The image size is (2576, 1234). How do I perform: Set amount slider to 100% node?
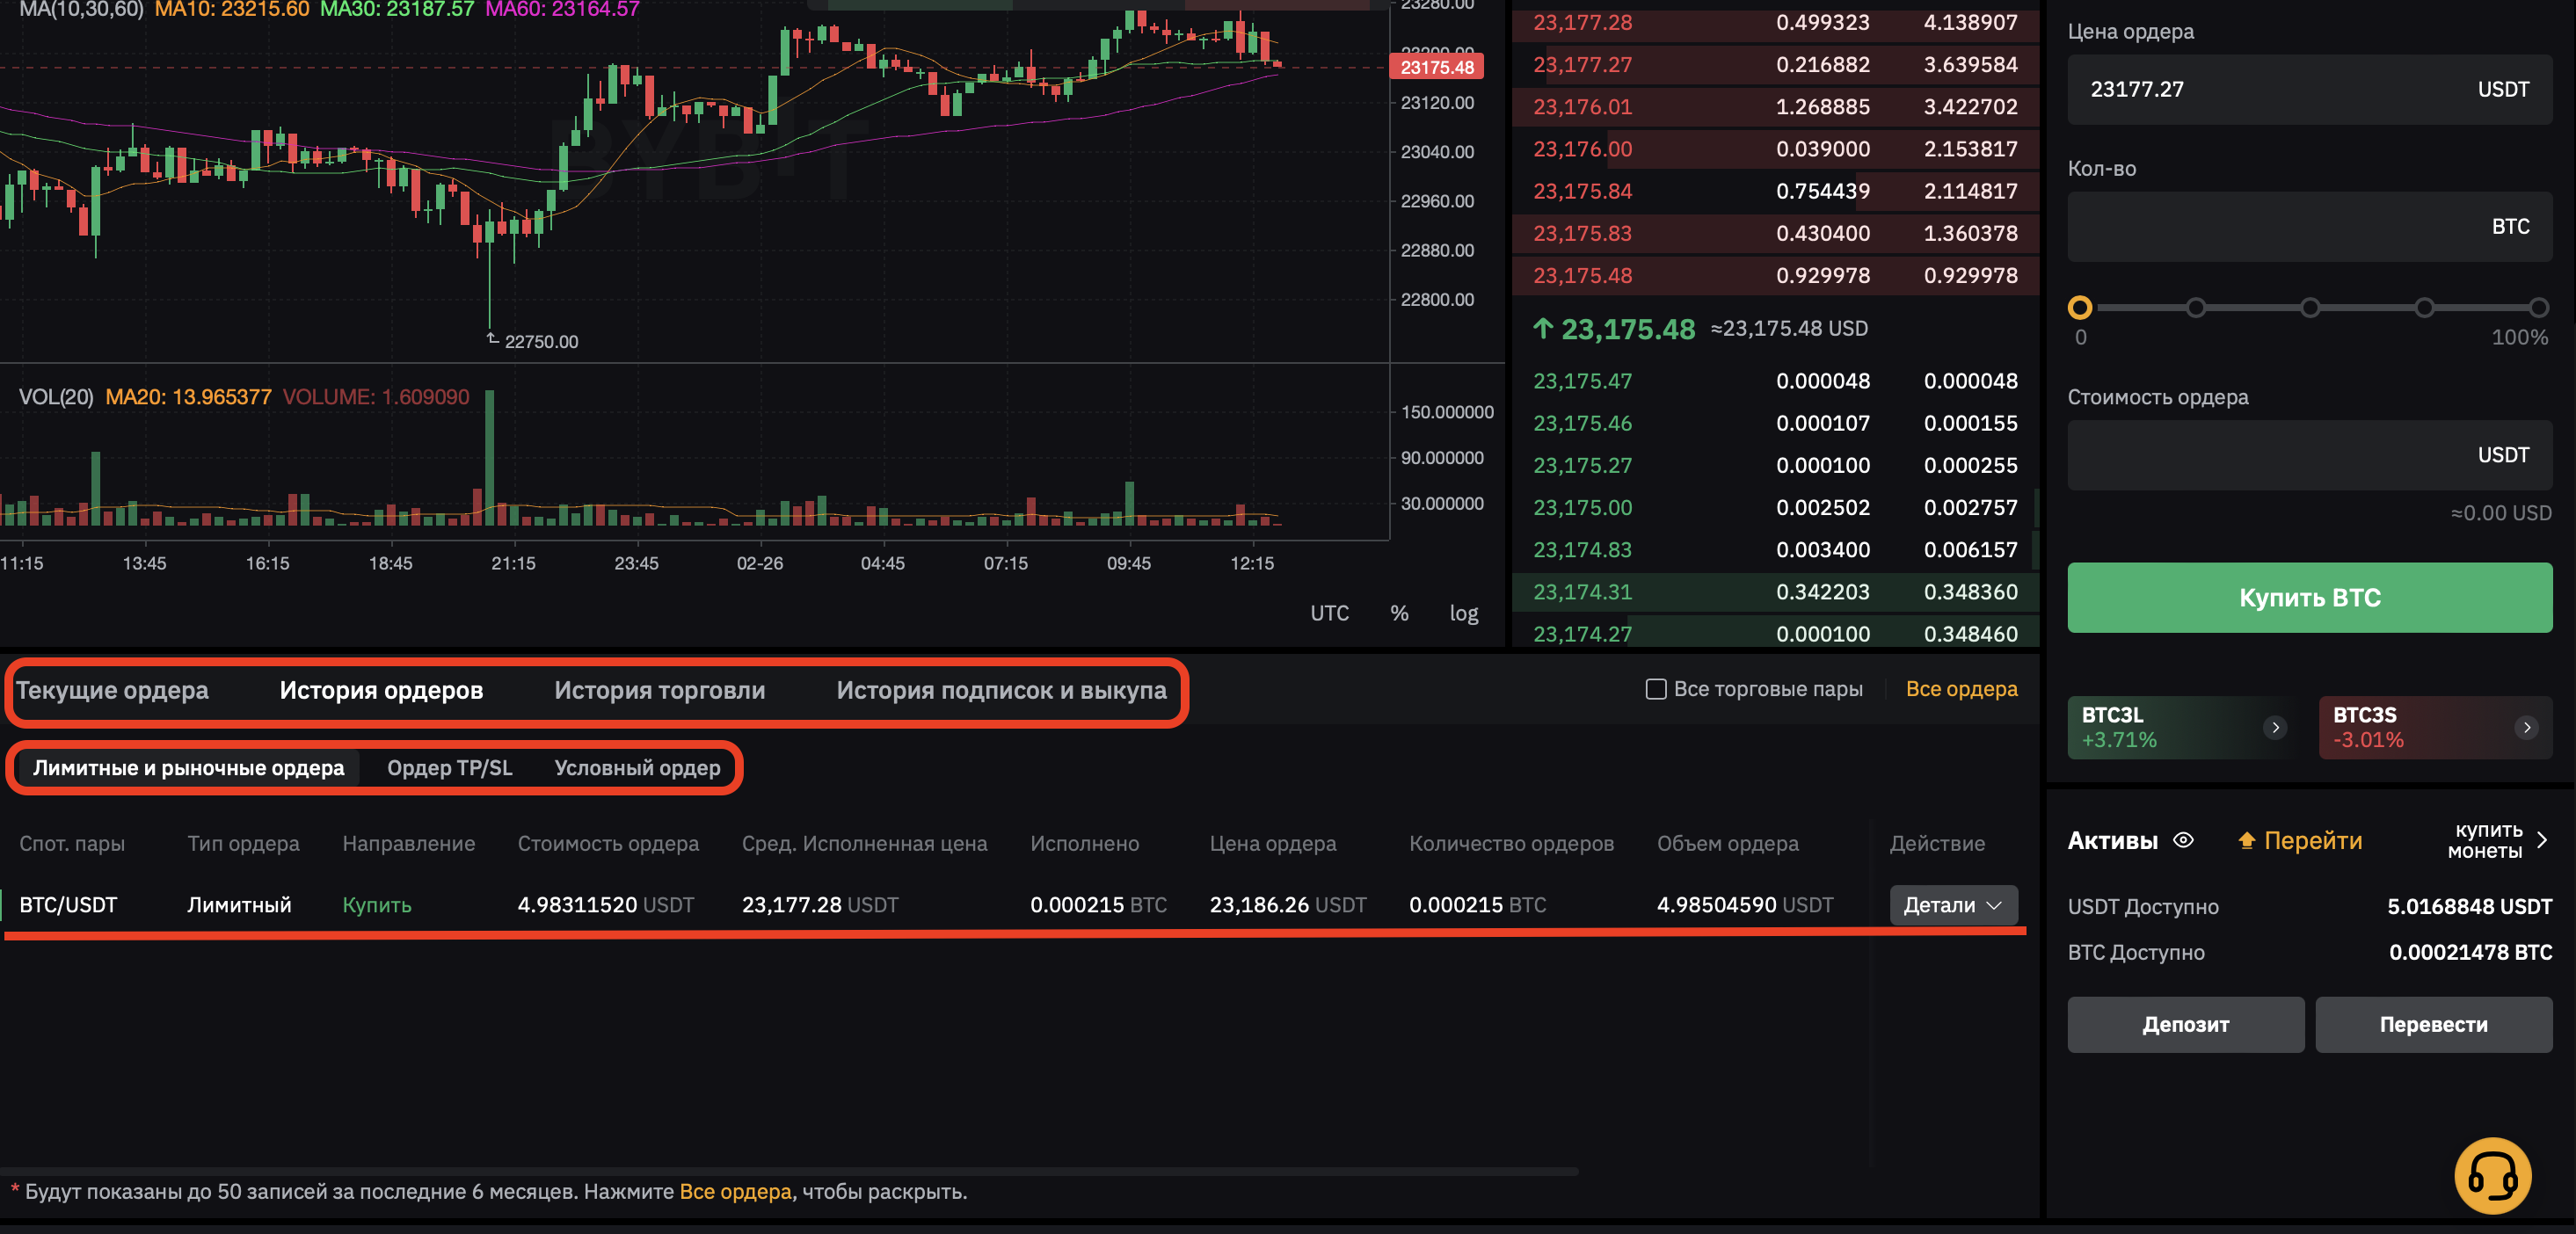coord(2539,307)
